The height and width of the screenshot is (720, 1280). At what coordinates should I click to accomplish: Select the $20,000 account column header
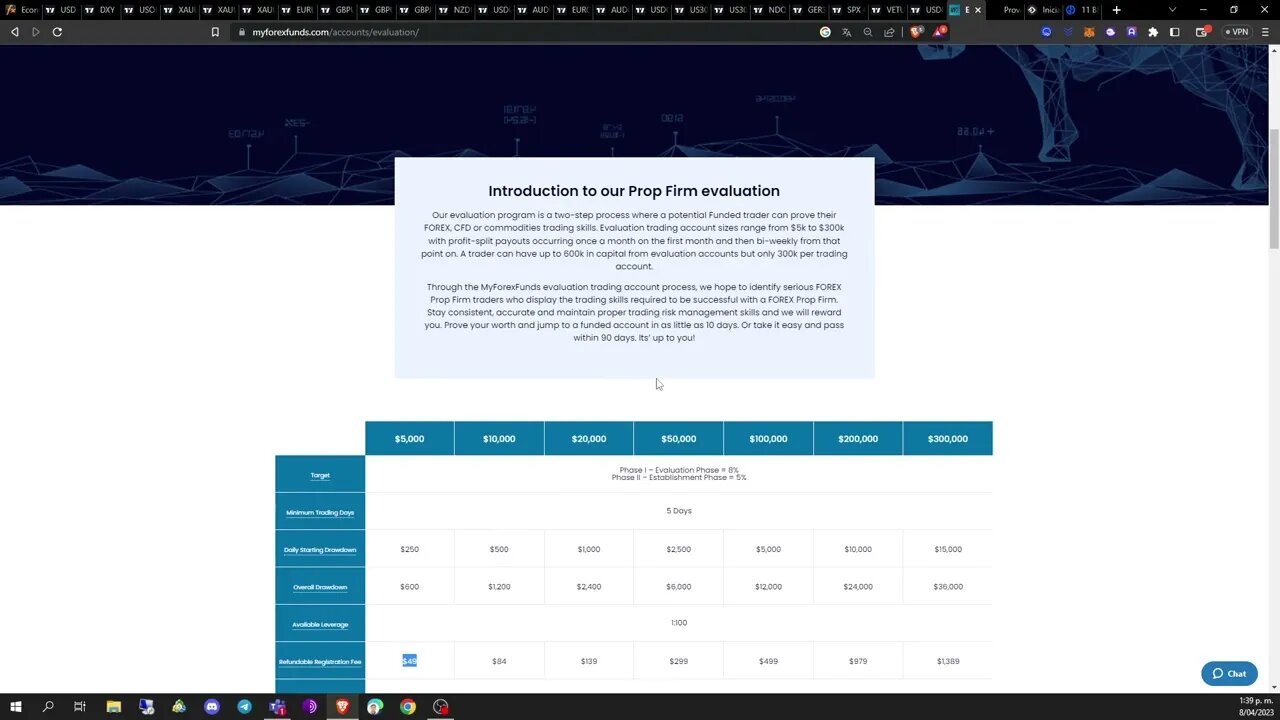589,438
